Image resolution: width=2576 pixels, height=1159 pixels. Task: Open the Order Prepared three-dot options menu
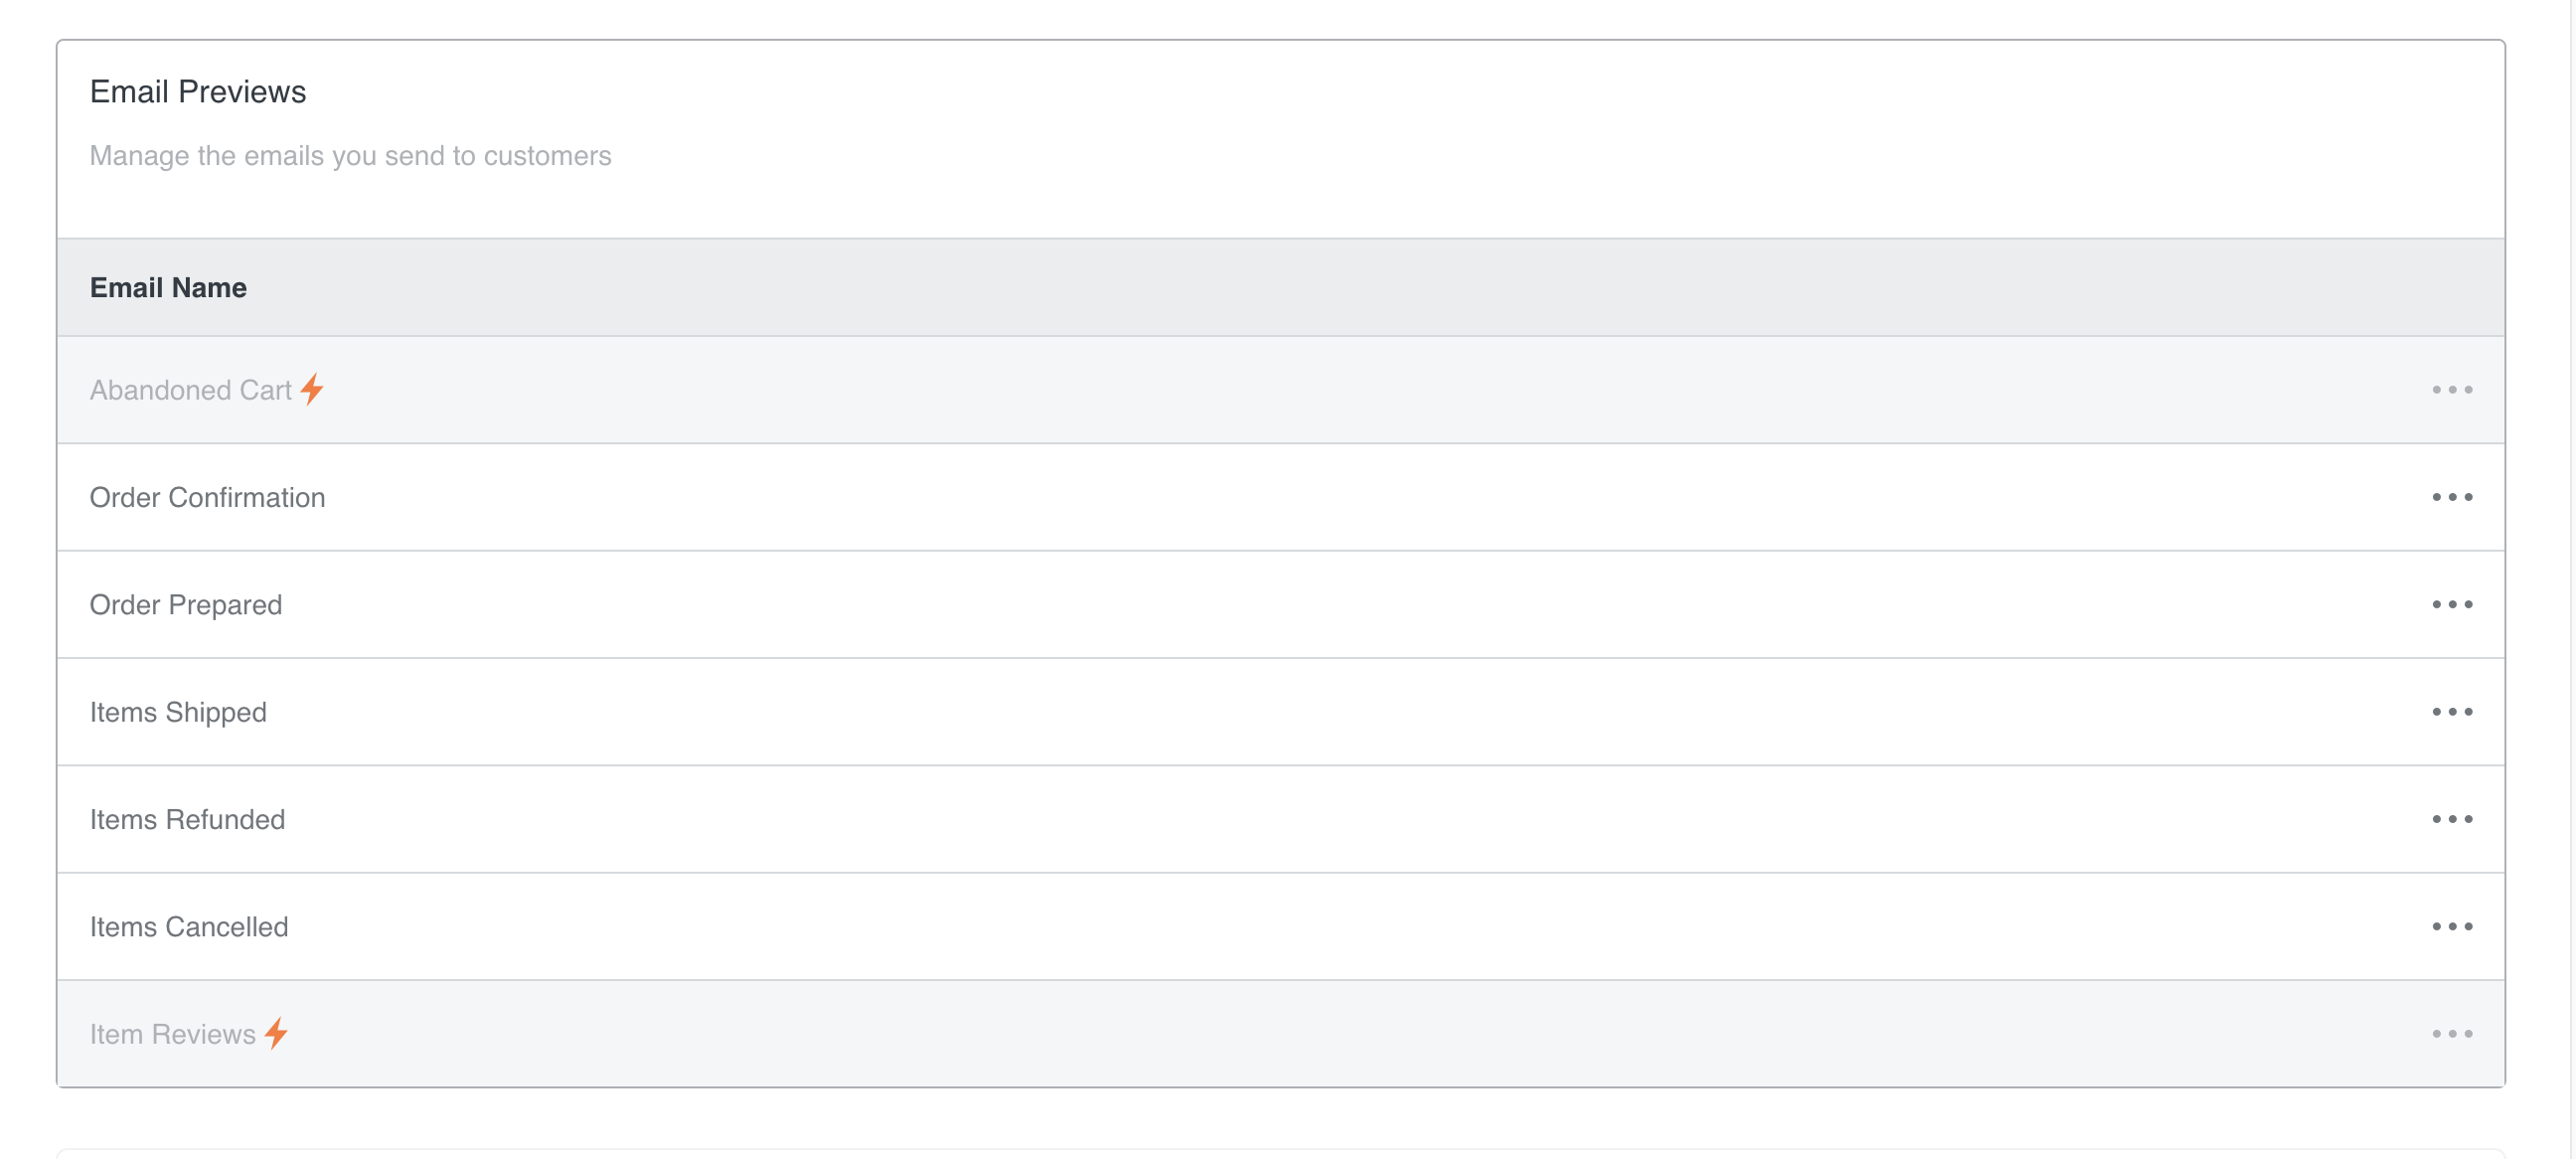[2452, 604]
